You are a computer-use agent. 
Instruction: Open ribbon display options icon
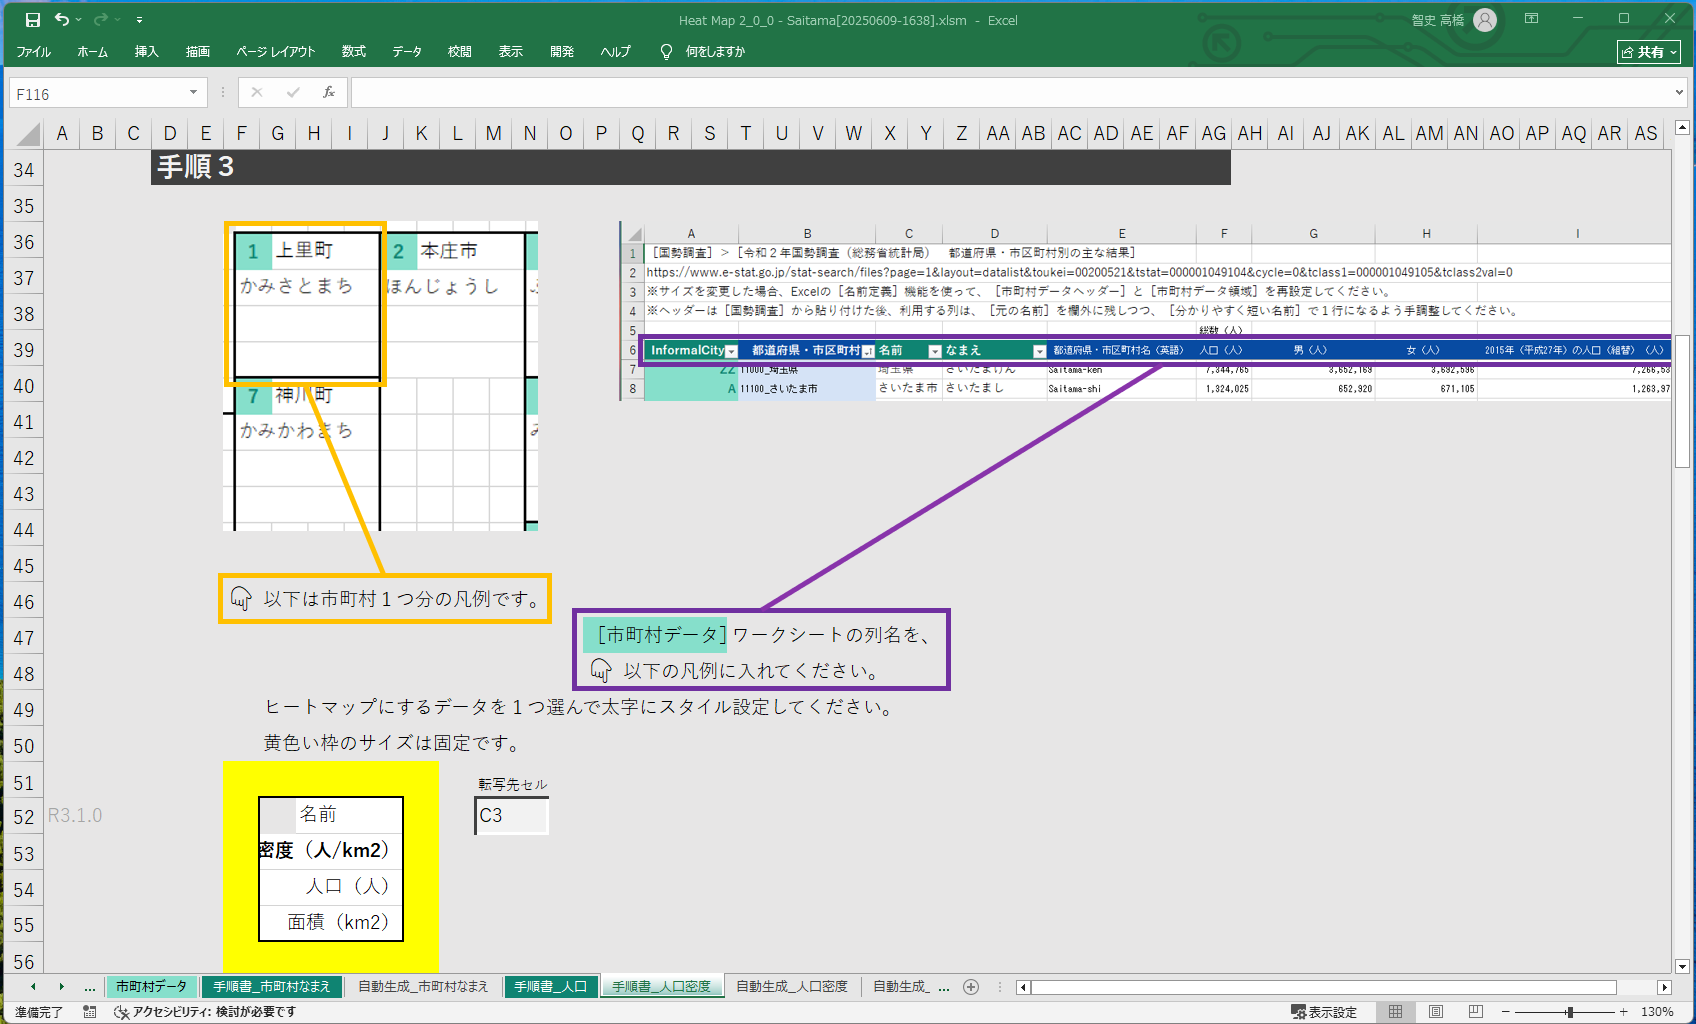[1531, 19]
